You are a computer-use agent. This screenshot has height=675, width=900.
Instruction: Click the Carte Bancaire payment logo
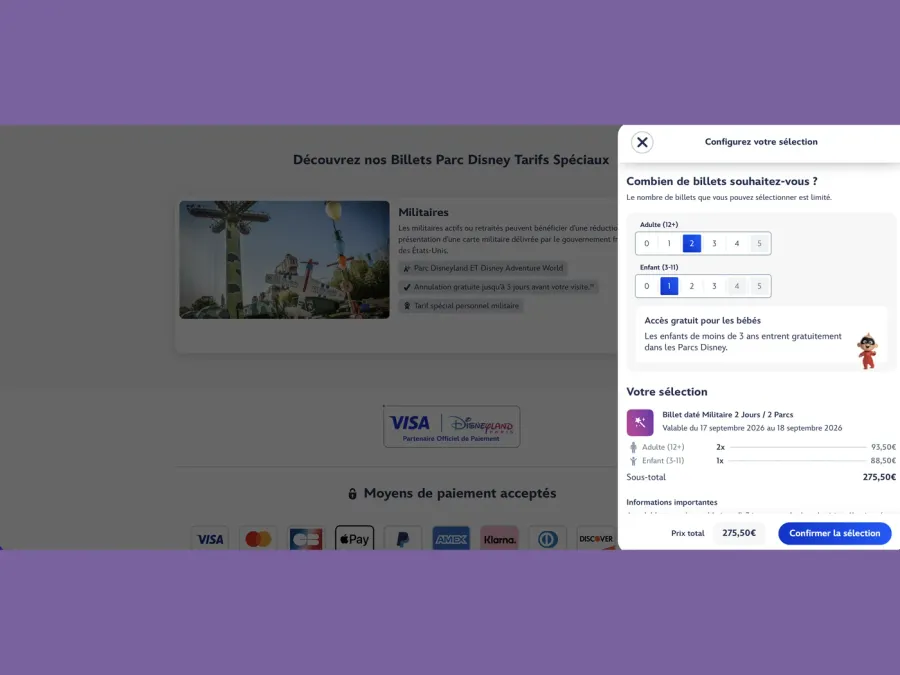(x=306, y=539)
